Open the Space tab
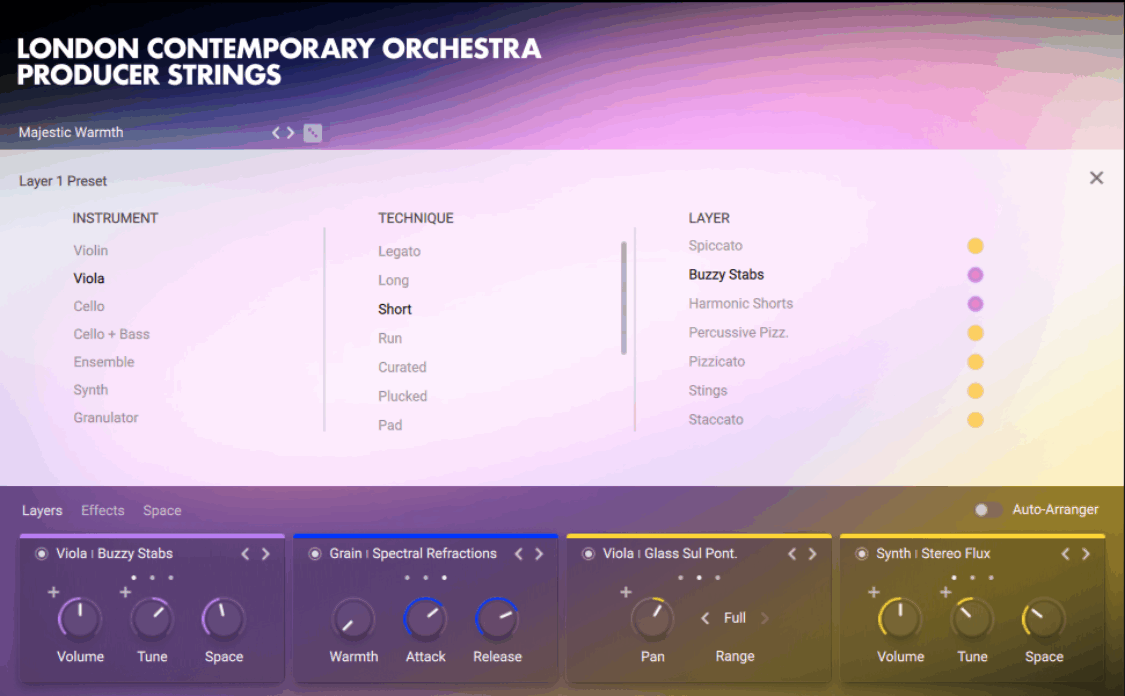Image resolution: width=1125 pixels, height=696 pixels. 162,511
